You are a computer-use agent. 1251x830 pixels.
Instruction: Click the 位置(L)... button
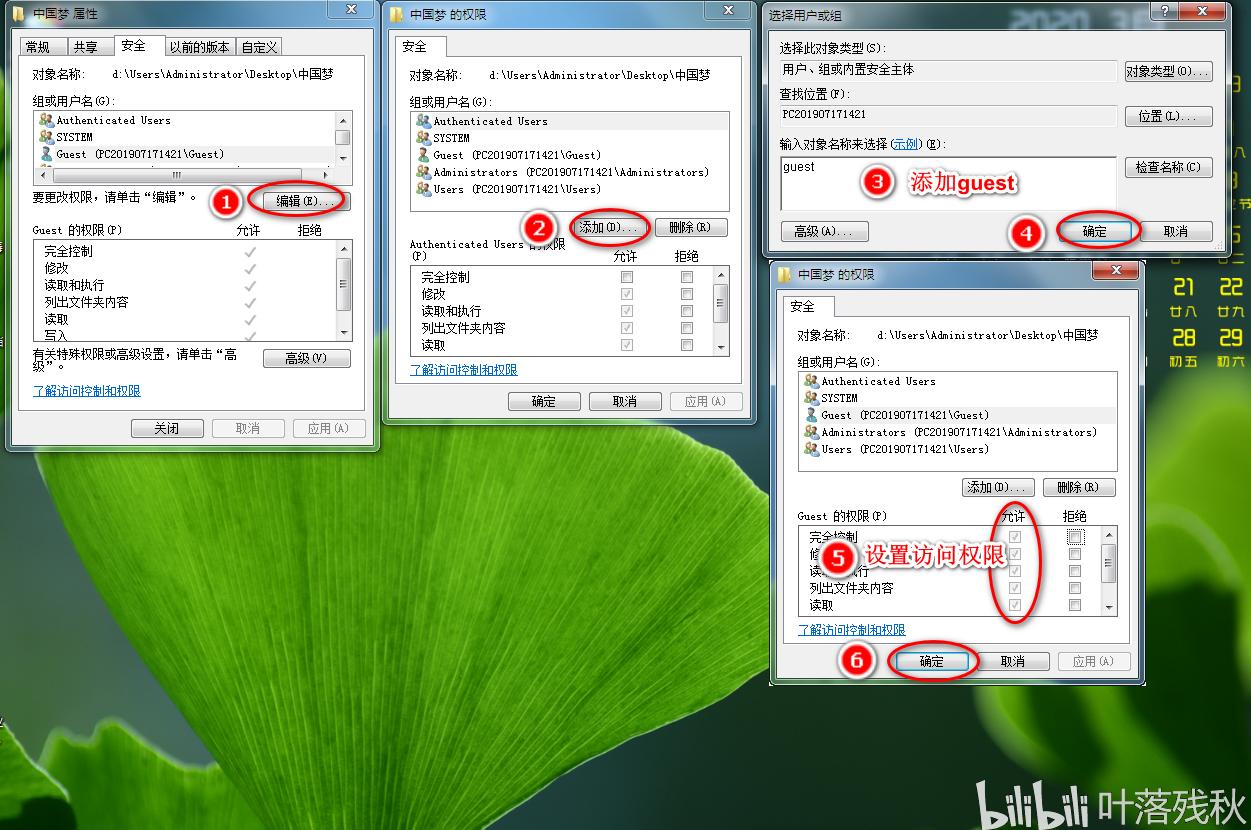1168,117
